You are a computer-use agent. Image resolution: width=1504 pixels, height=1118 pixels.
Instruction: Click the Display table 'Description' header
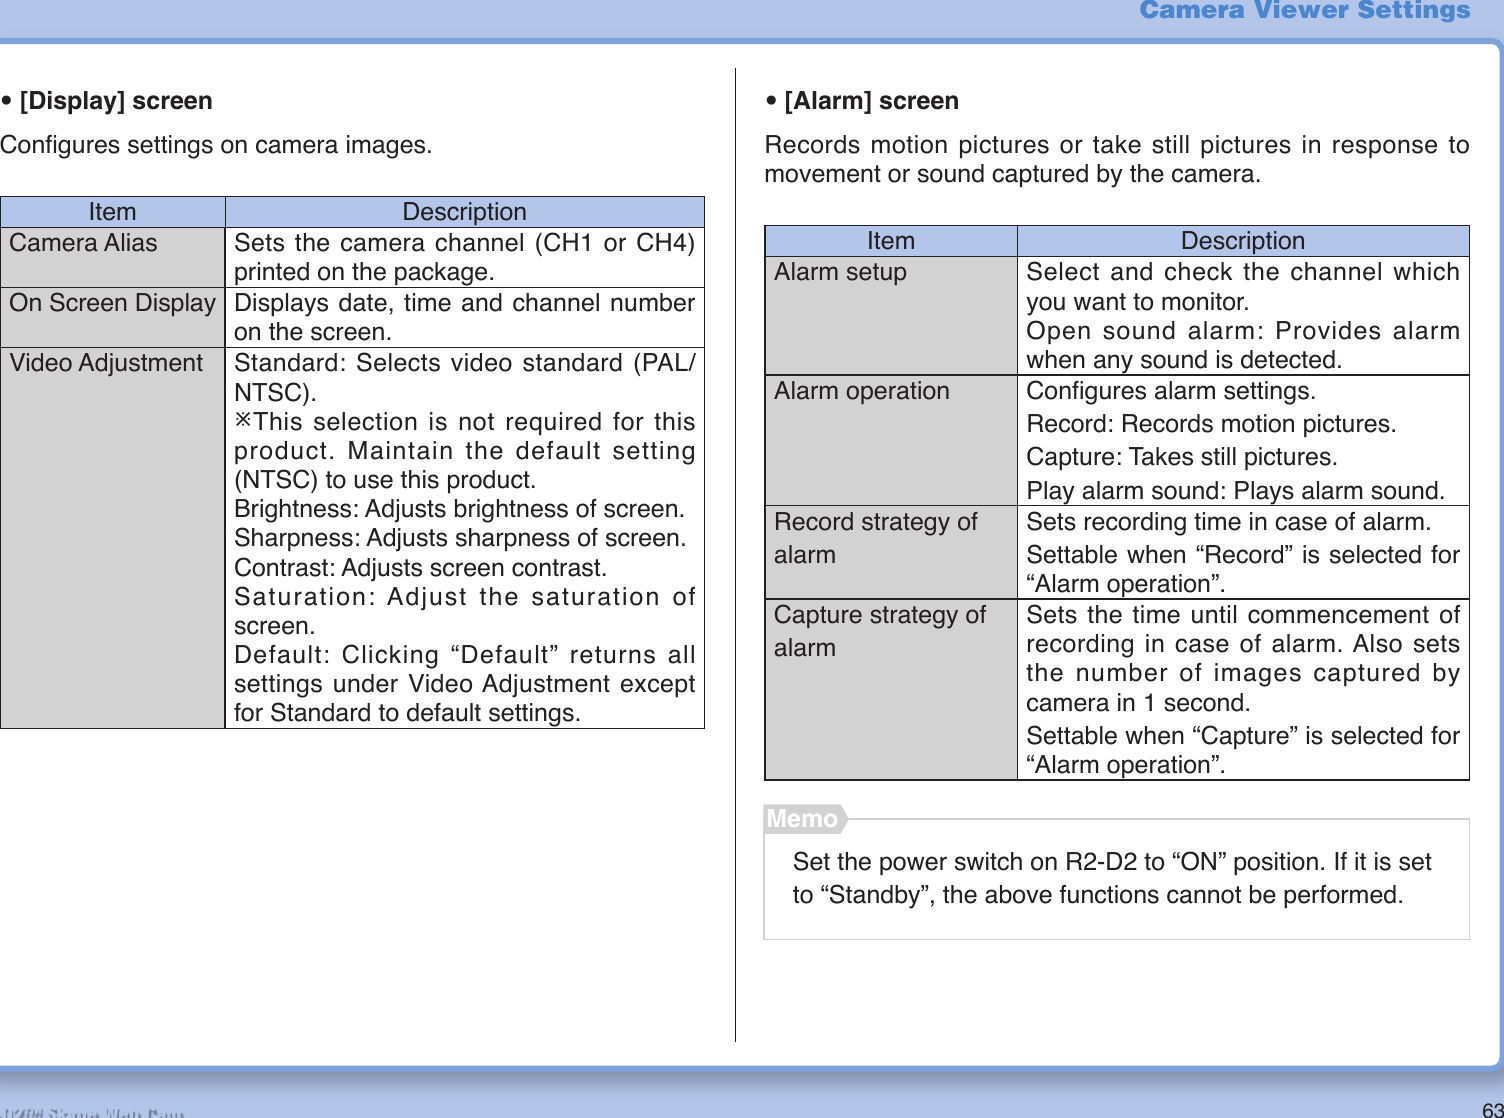[x=465, y=212]
